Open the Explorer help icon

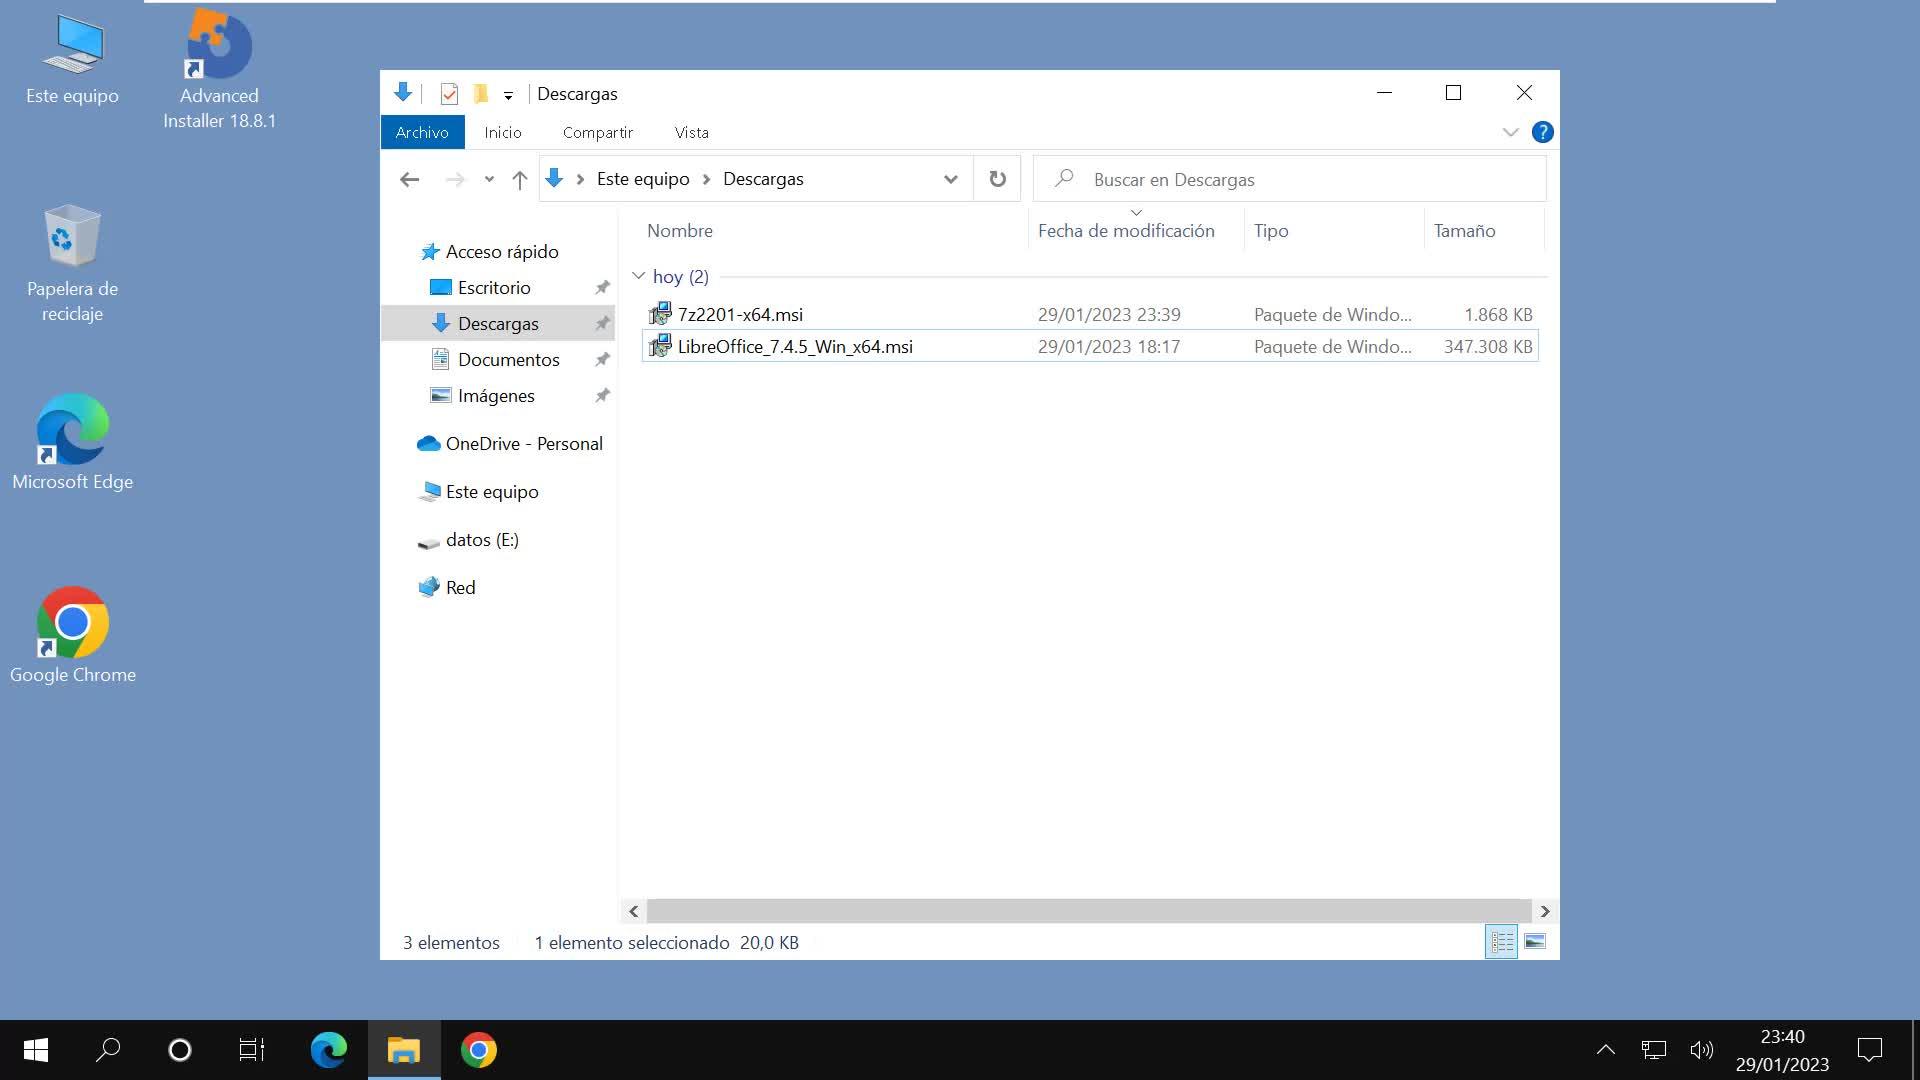(x=1542, y=132)
